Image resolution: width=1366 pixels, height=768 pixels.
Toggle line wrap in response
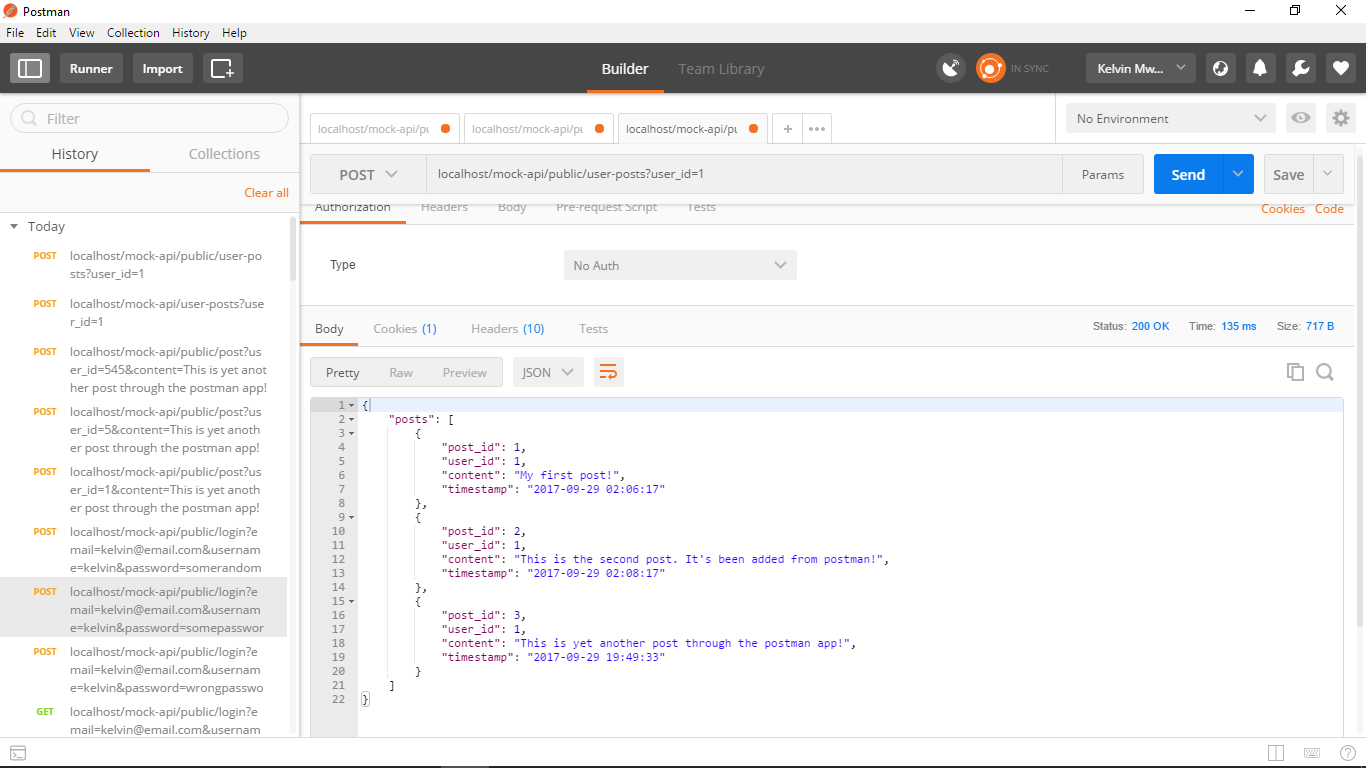609,372
